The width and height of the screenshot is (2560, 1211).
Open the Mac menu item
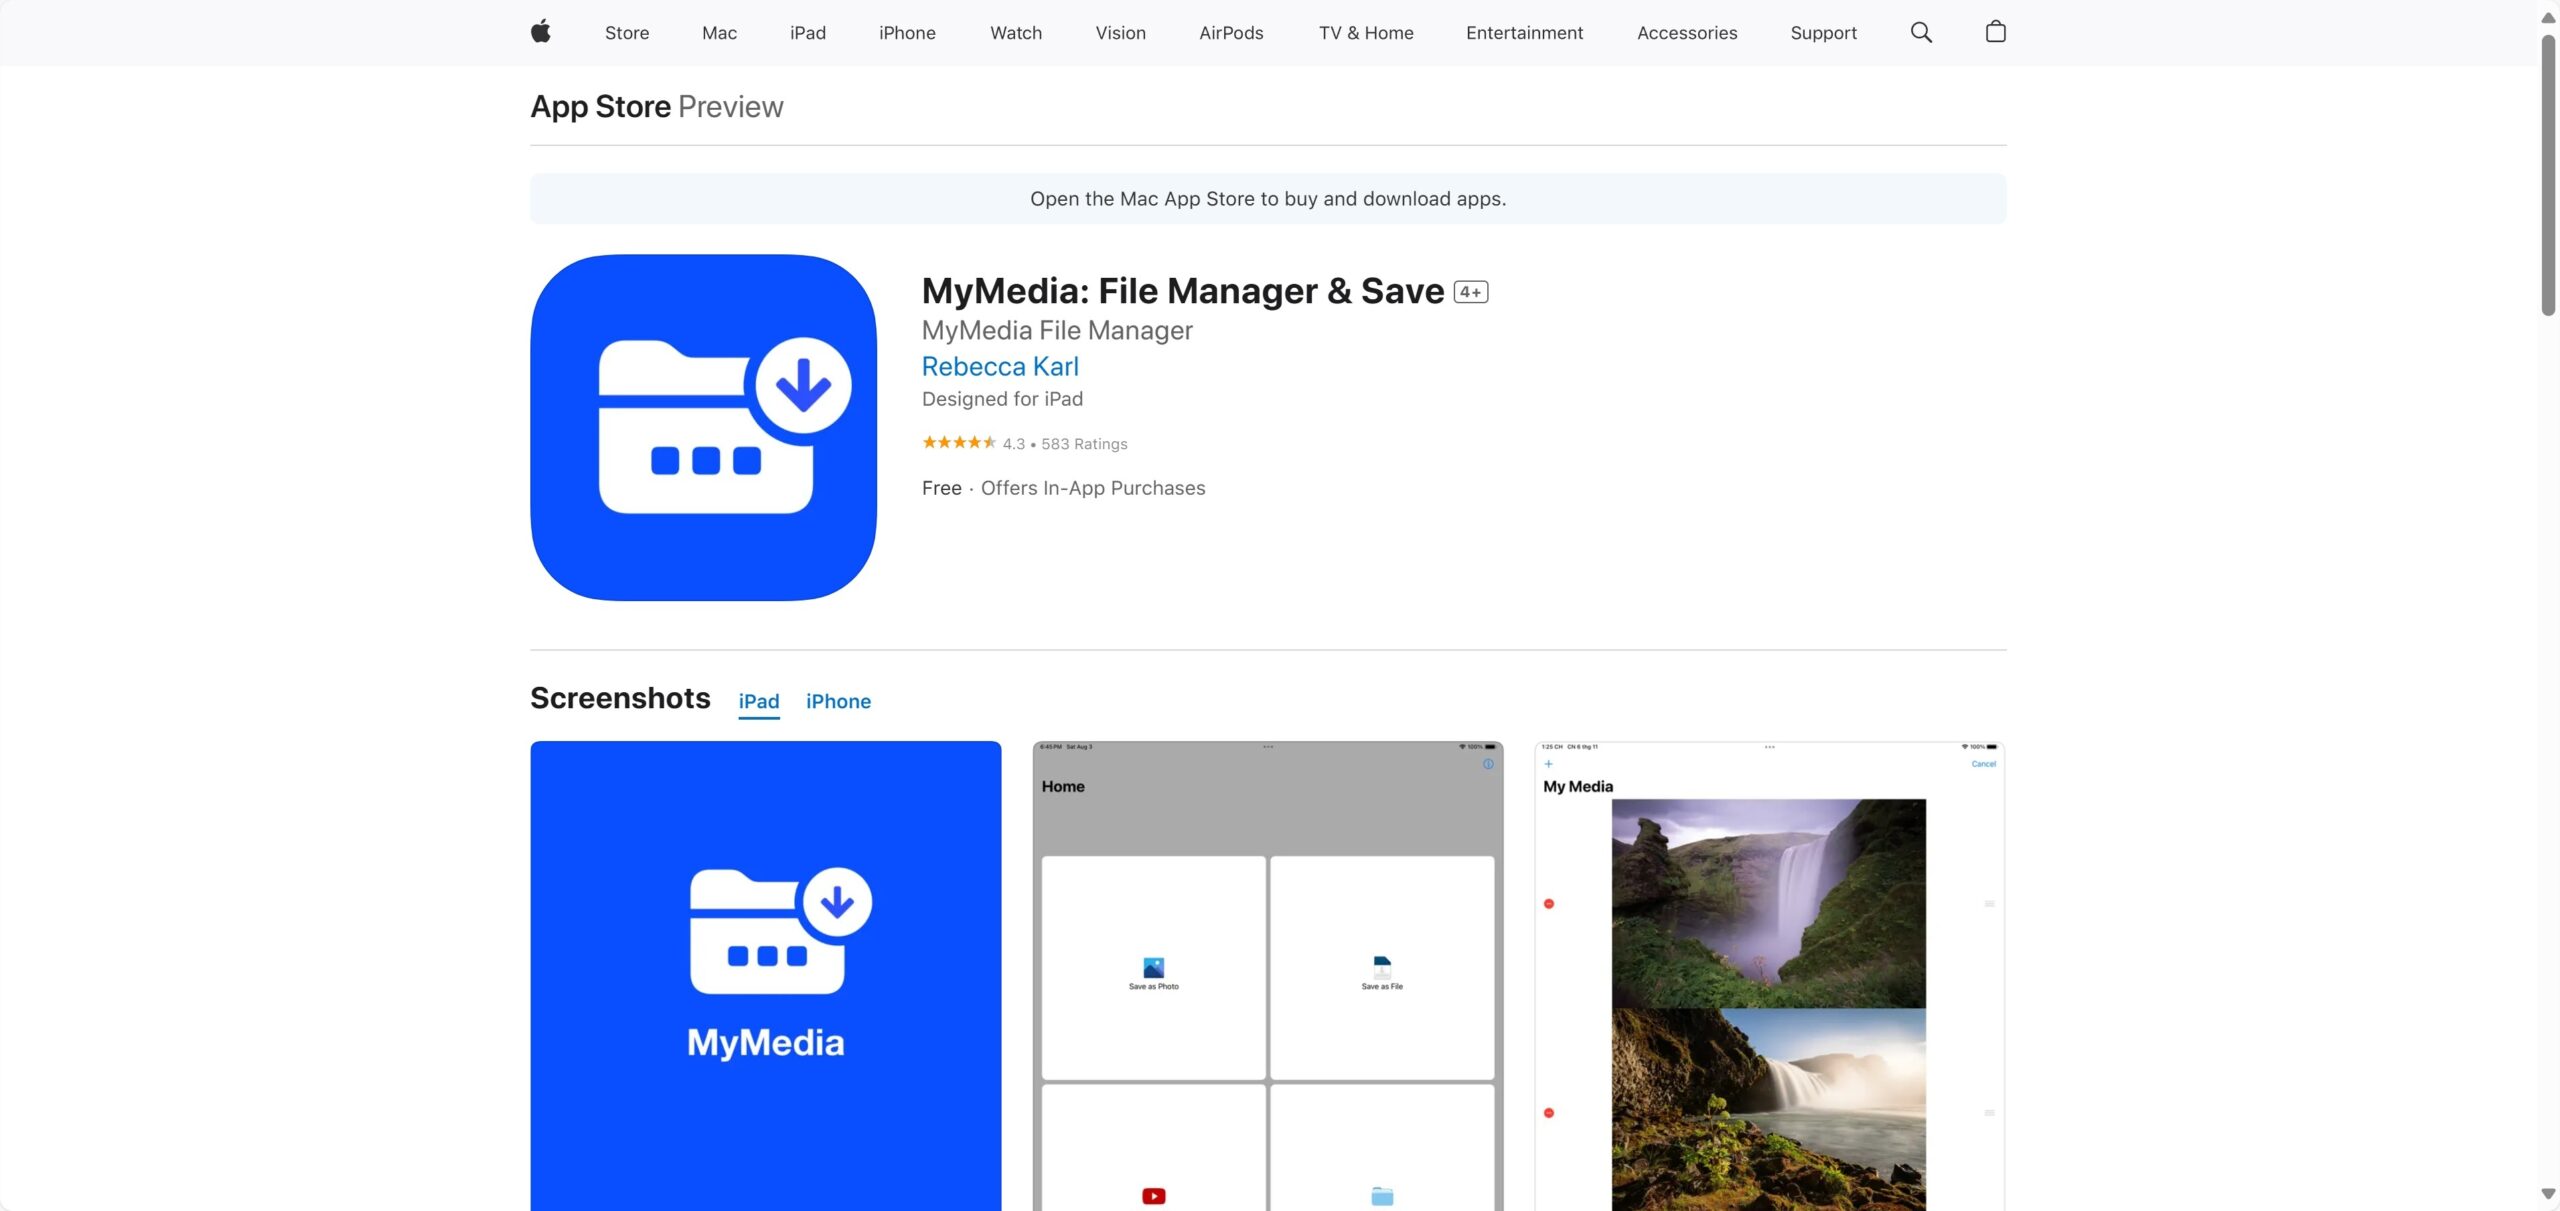pos(719,33)
